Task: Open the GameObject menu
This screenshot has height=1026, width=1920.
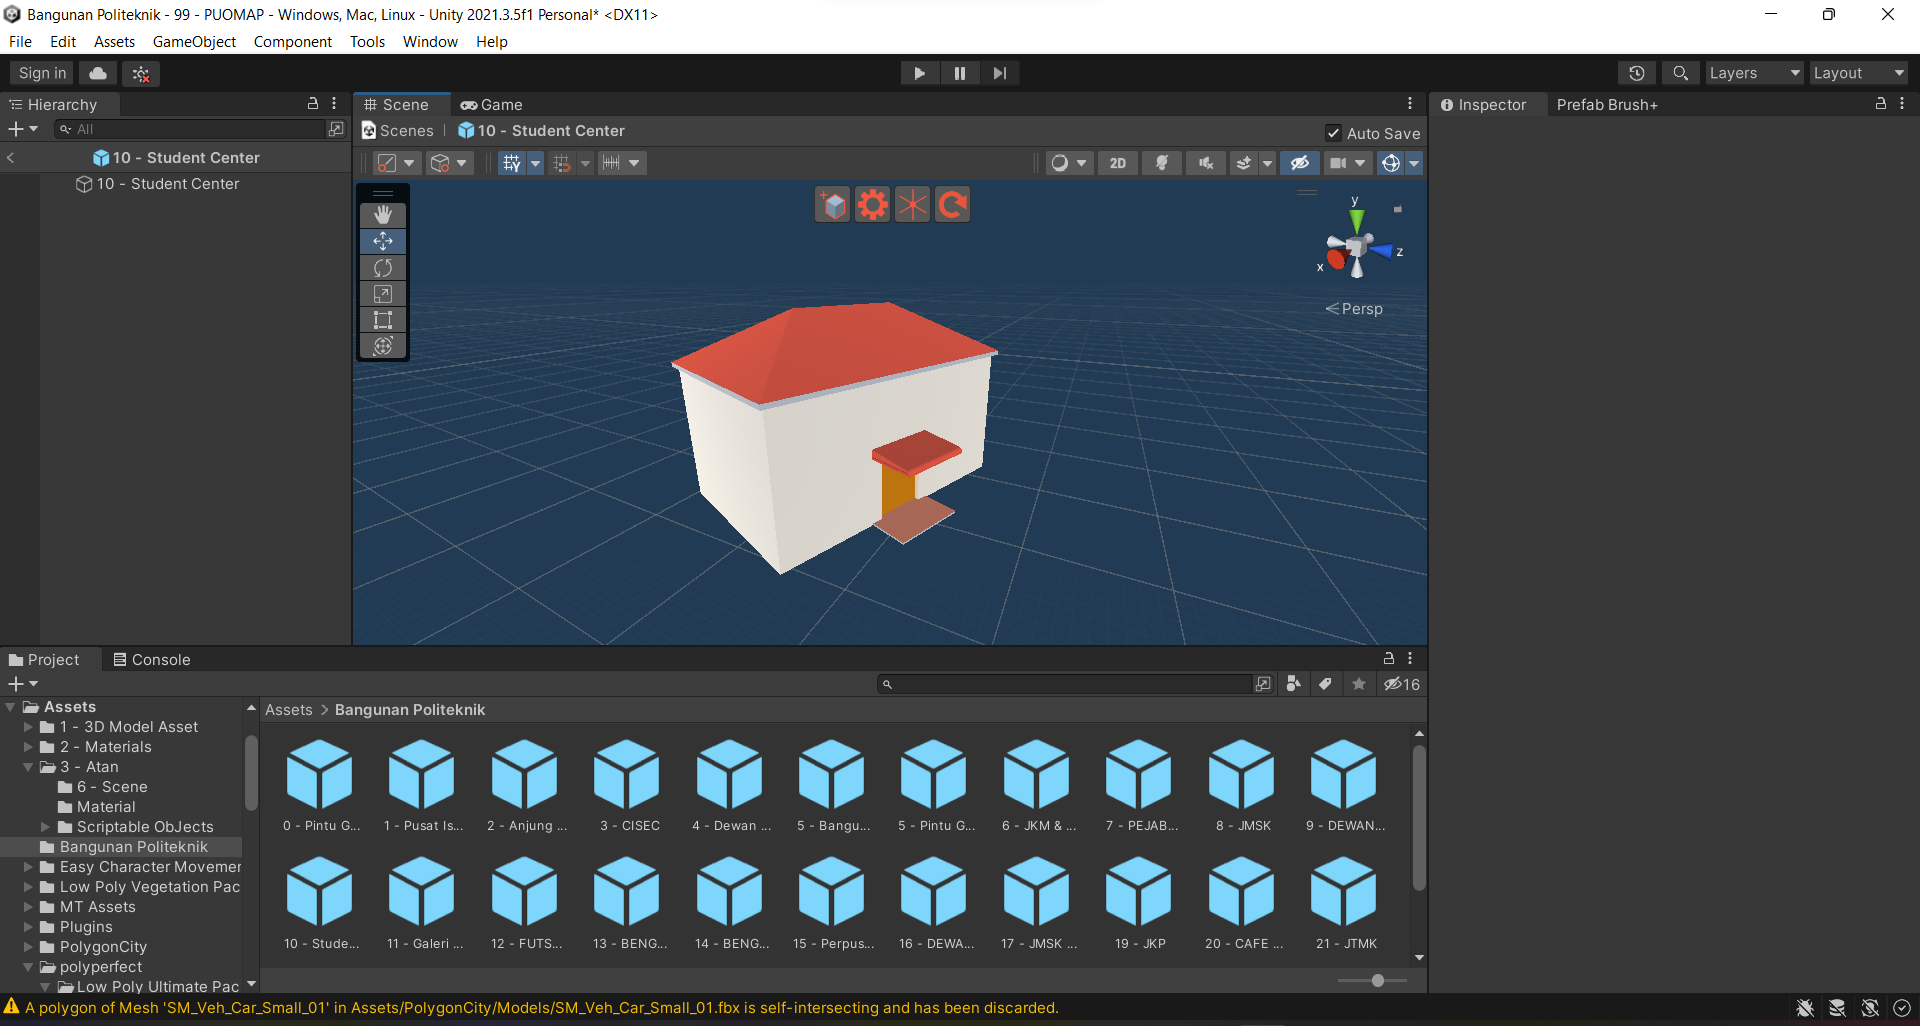Action: [194, 42]
